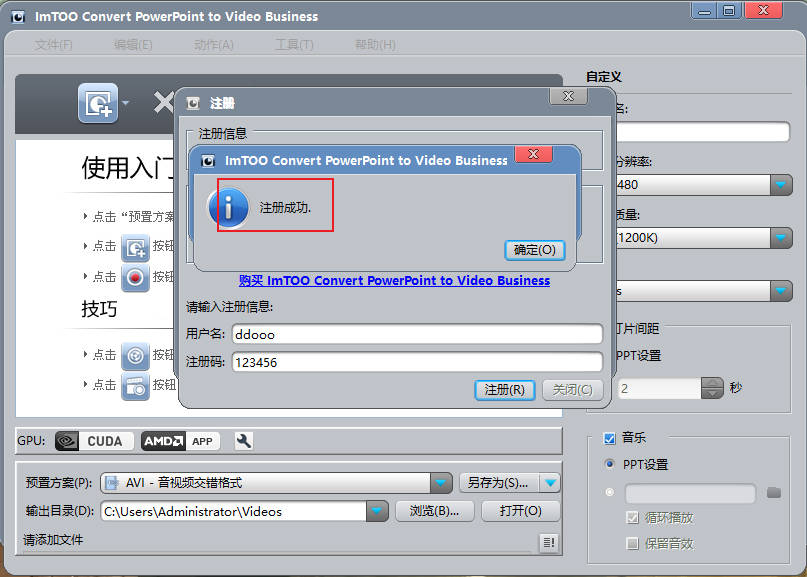This screenshot has height=577, width=807.
Task: Click the name input field under 自定义
Action: 703,132
